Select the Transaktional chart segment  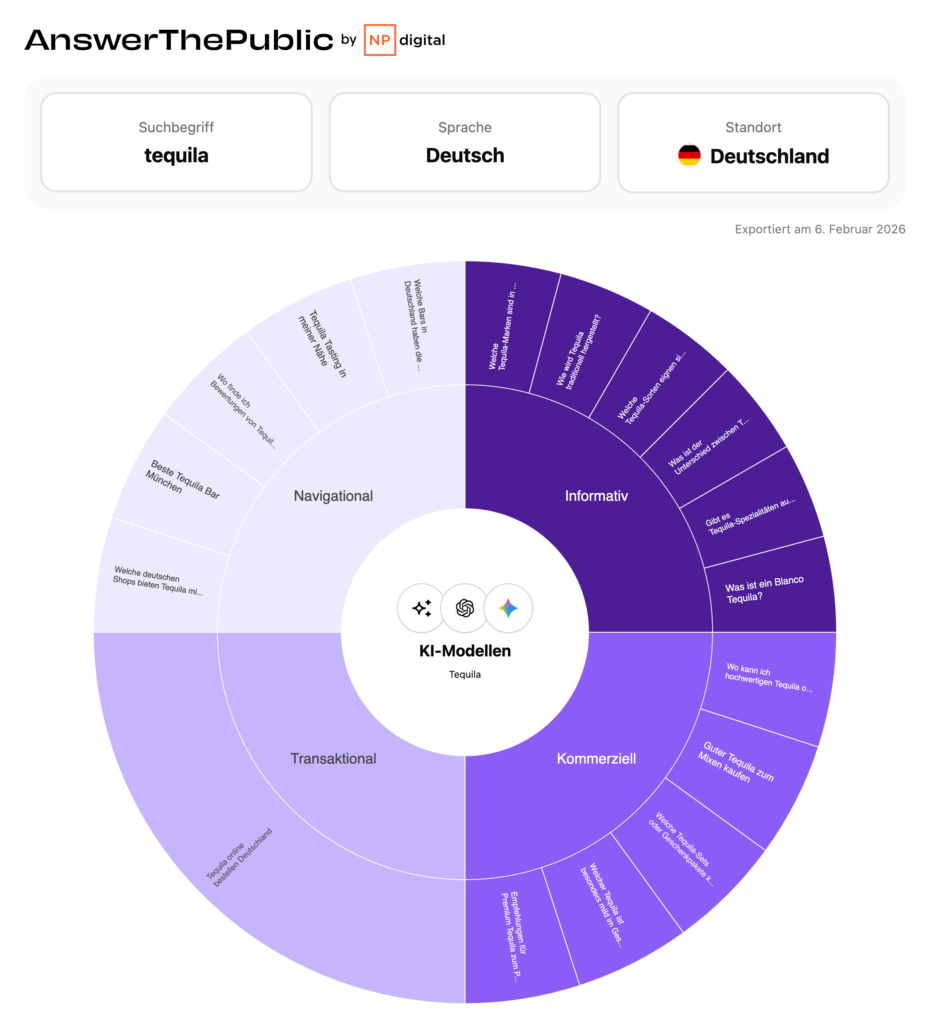pyautogui.click(x=333, y=758)
